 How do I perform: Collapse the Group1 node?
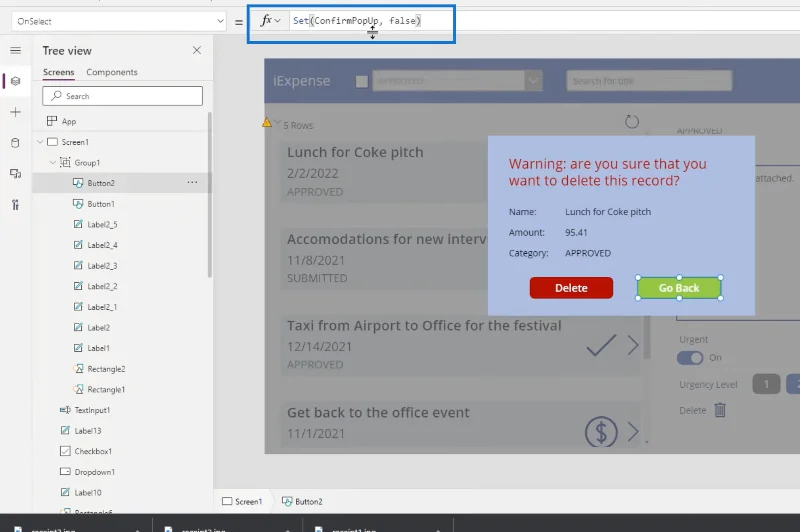pyautogui.click(x=53, y=162)
